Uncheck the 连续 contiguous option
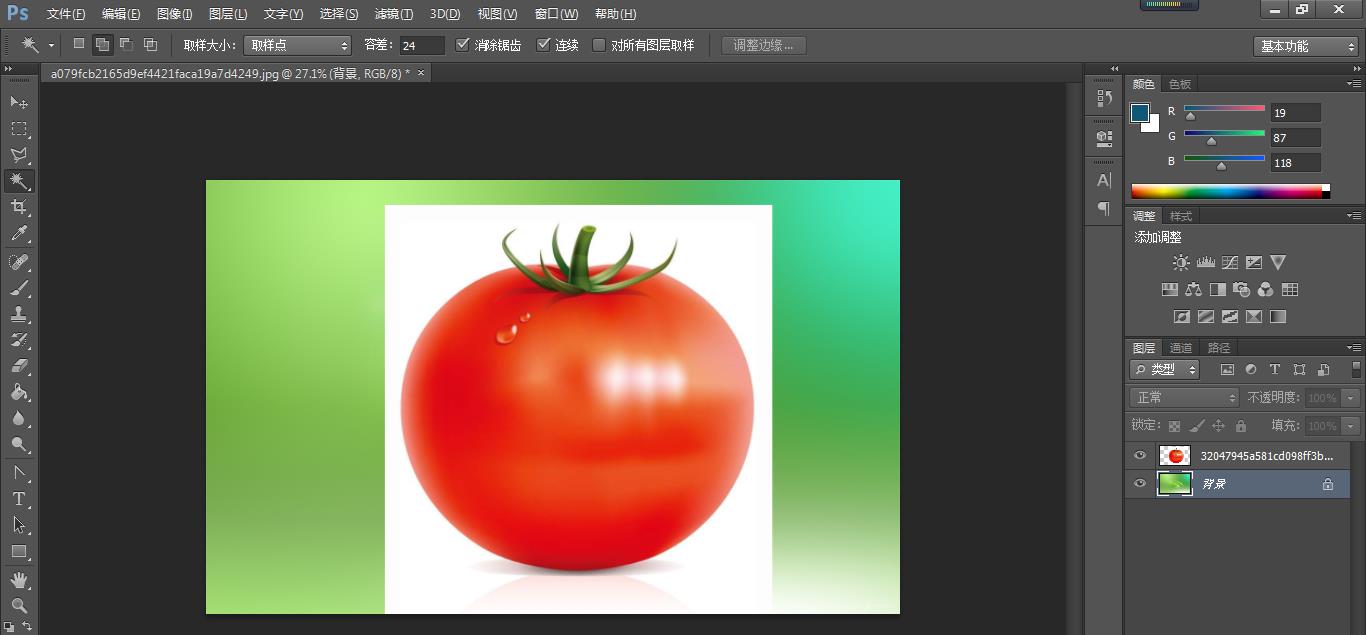Screen dimensions: 1366x635 click(544, 45)
